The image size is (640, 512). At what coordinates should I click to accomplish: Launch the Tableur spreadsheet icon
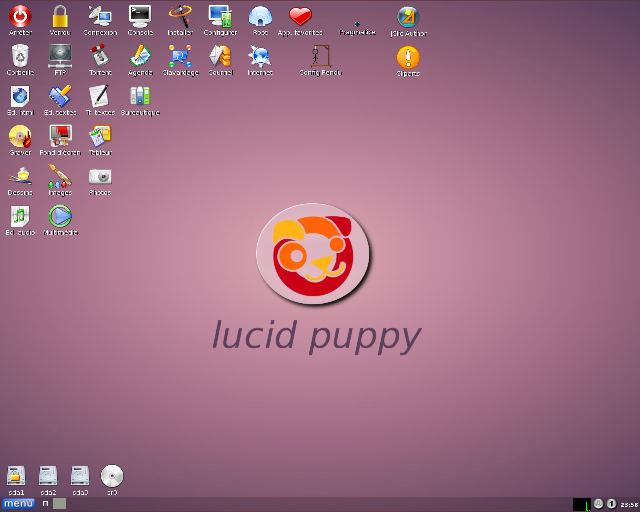100,136
